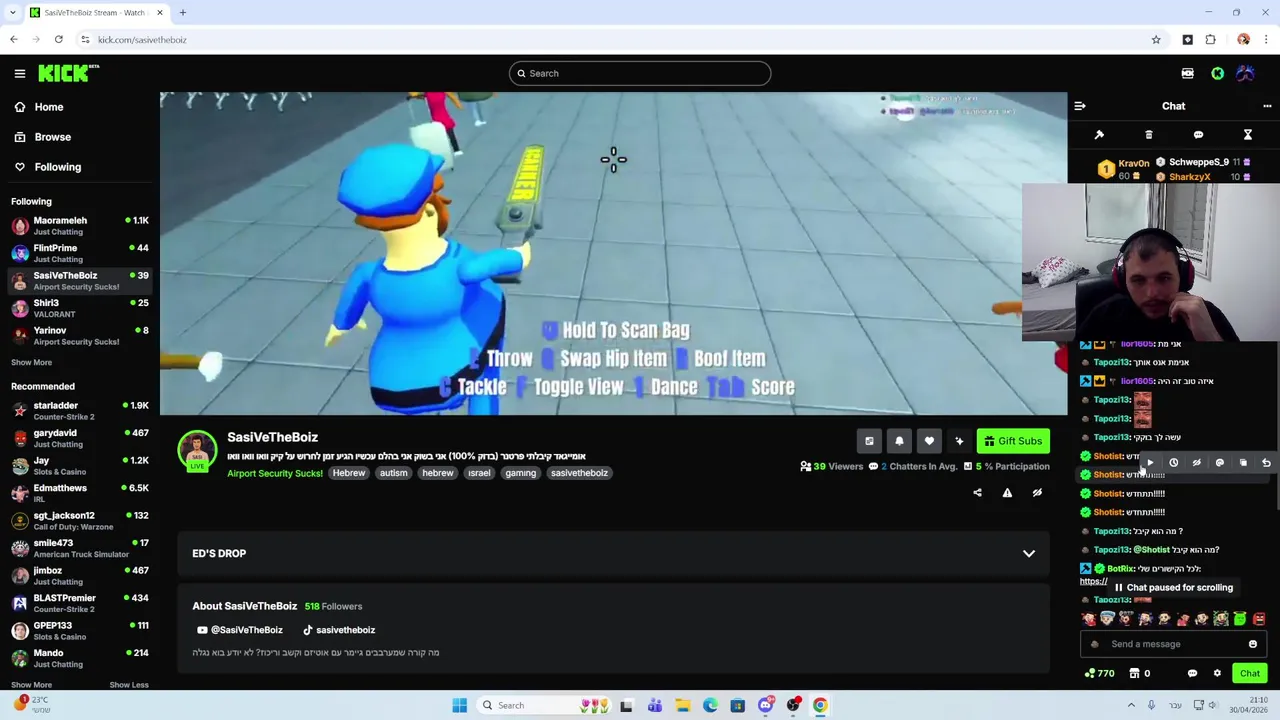Screen dimensions: 1280x720
Task: Bookmark this page with the star icon
Action: [x=1156, y=40]
